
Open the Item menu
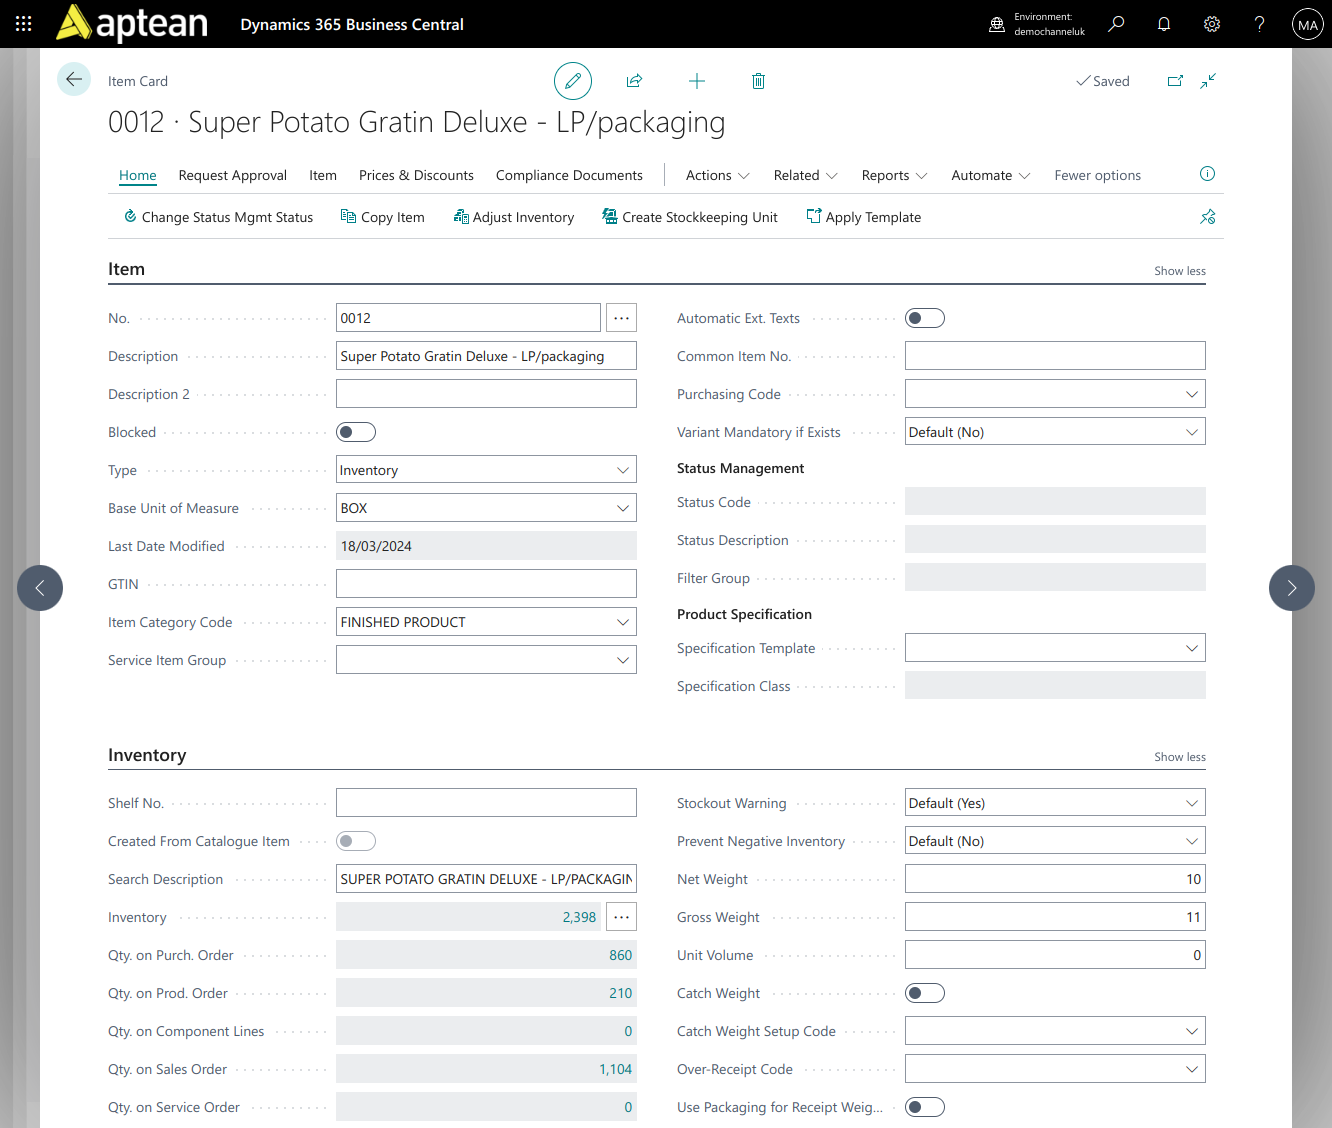pyautogui.click(x=323, y=175)
